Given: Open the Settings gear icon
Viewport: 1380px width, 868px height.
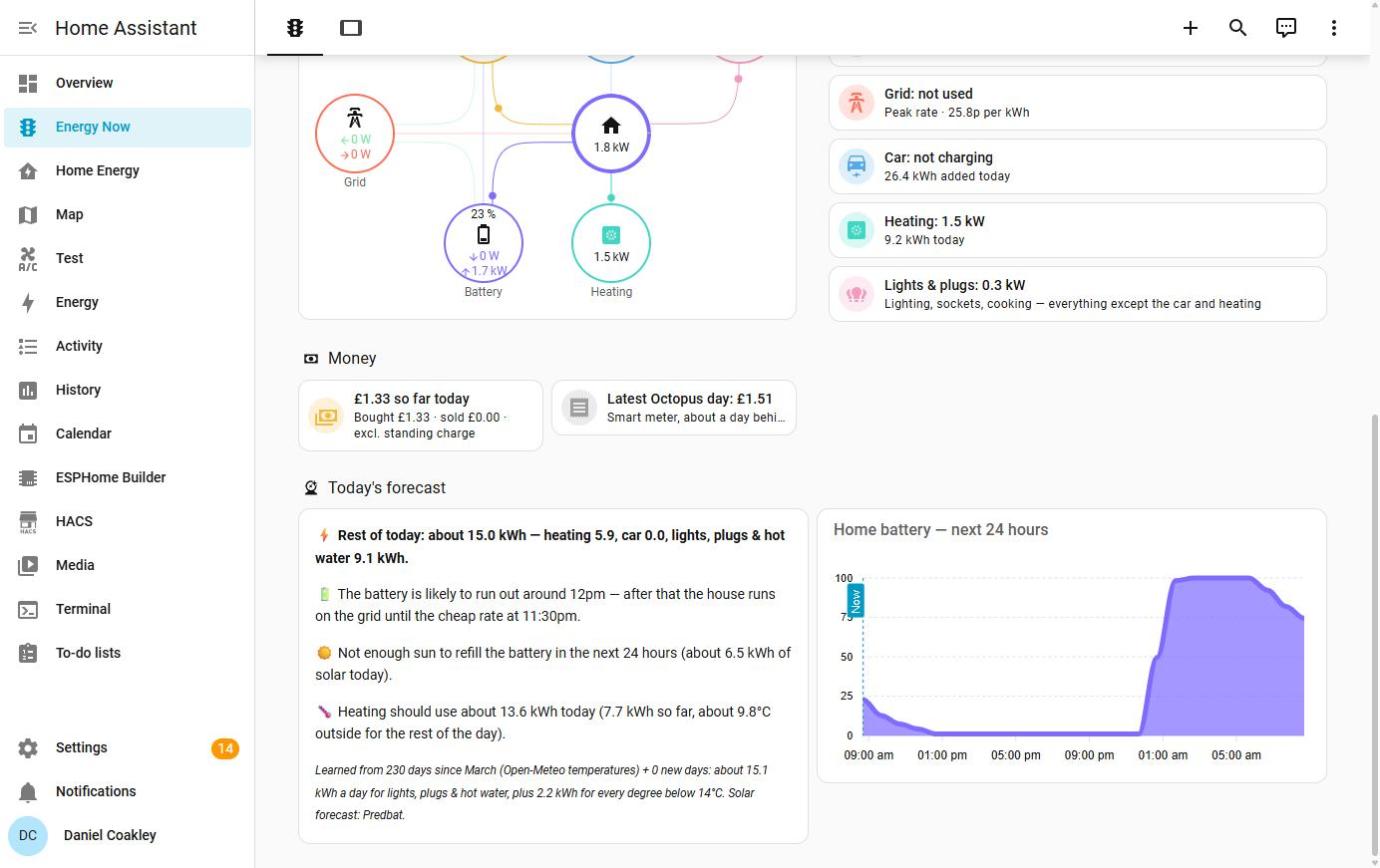Looking at the screenshot, I should pyautogui.click(x=28, y=748).
